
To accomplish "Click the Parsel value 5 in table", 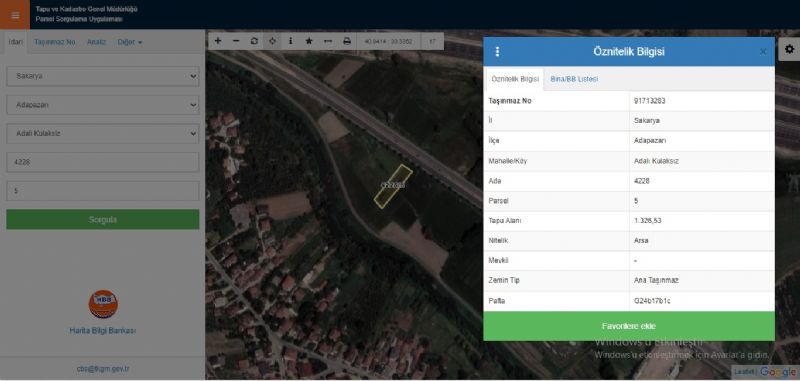I will [x=636, y=201].
